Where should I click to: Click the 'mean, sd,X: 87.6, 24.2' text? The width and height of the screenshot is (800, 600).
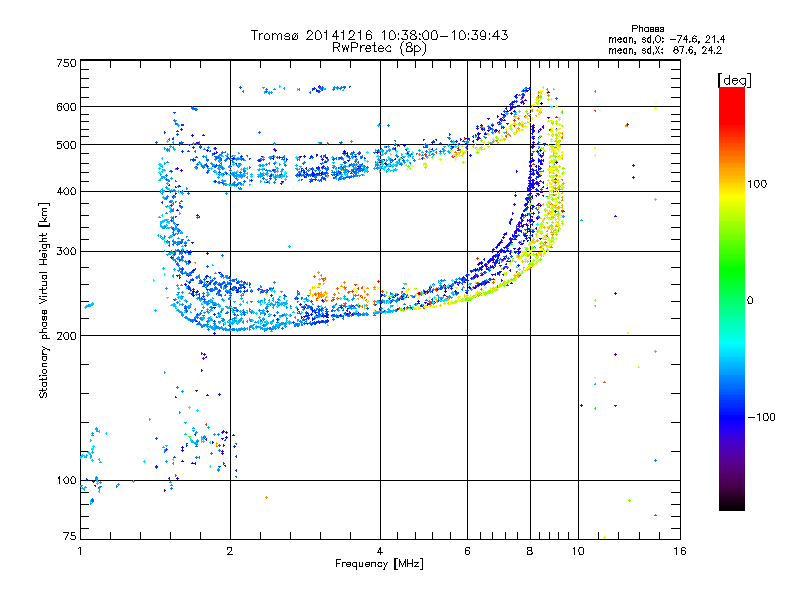point(665,50)
